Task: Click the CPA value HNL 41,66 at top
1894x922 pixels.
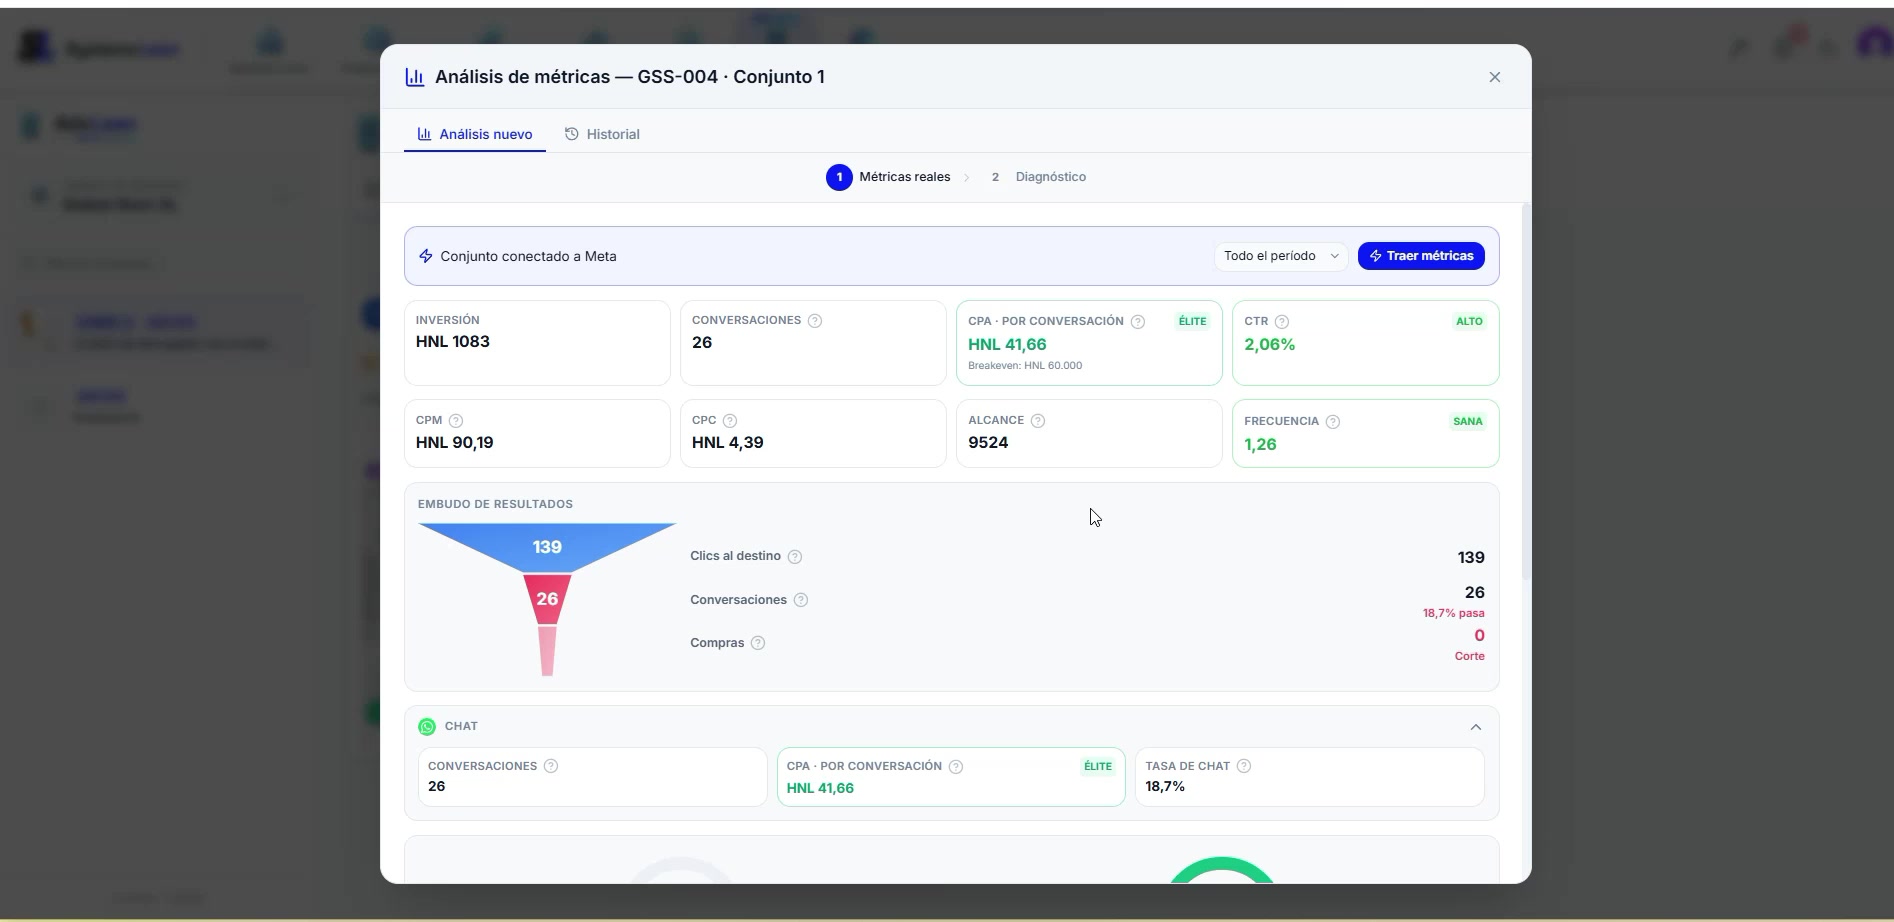Action: point(1007,345)
